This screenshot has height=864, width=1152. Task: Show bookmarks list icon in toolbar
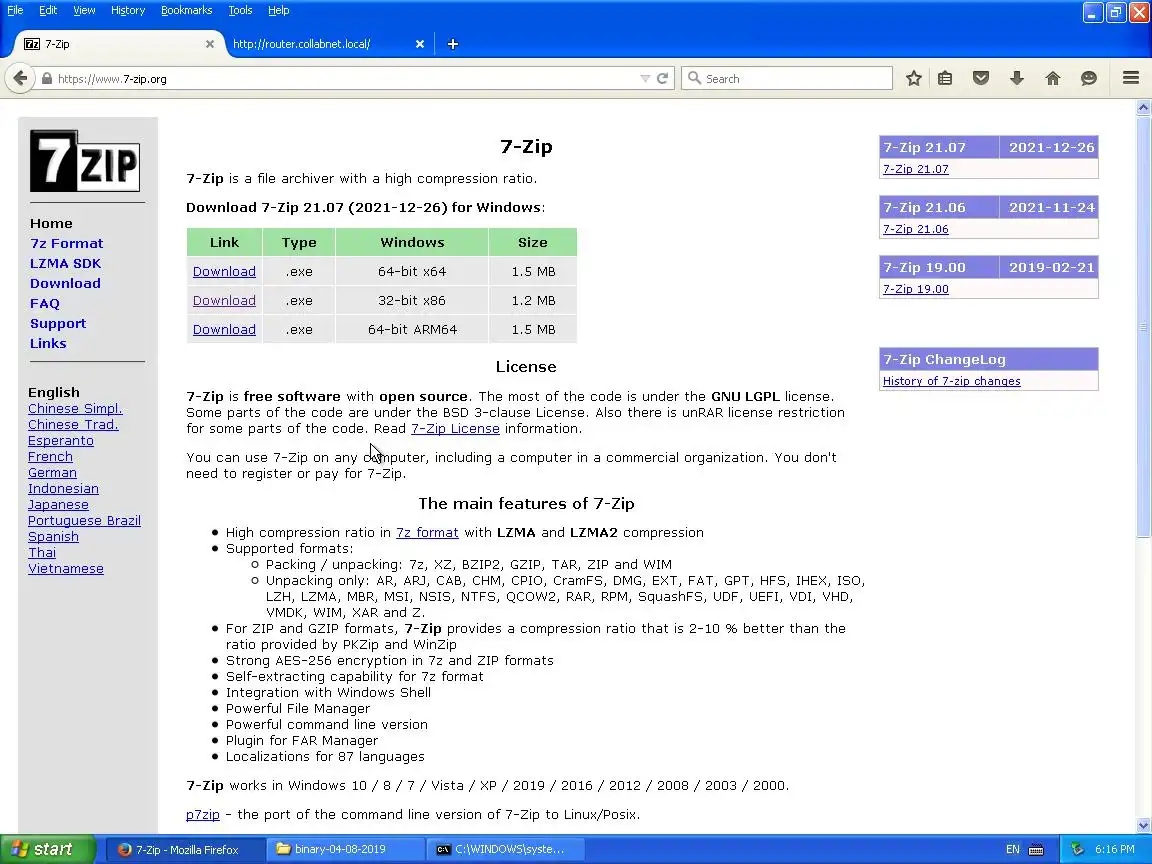(x=945, y=78)
